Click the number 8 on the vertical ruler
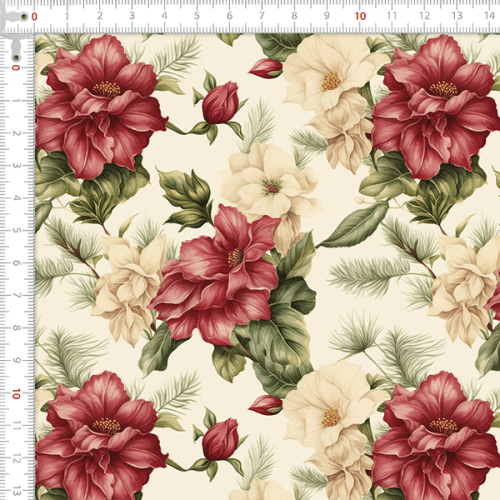The width and height of the screenshot is (500, 500). coord(16,328)
